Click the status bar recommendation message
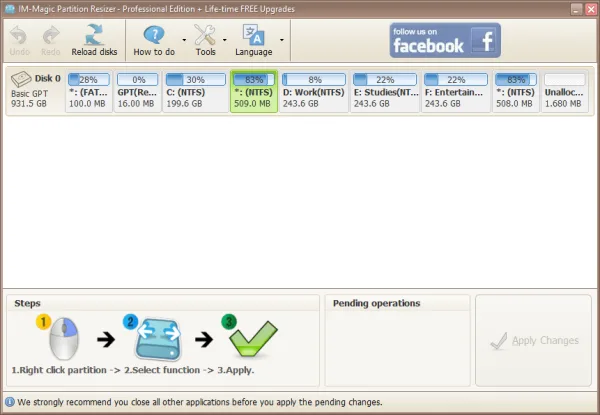The height and width of the screenshot is (415, 600). pyautogui.click(x=200, y=402)
